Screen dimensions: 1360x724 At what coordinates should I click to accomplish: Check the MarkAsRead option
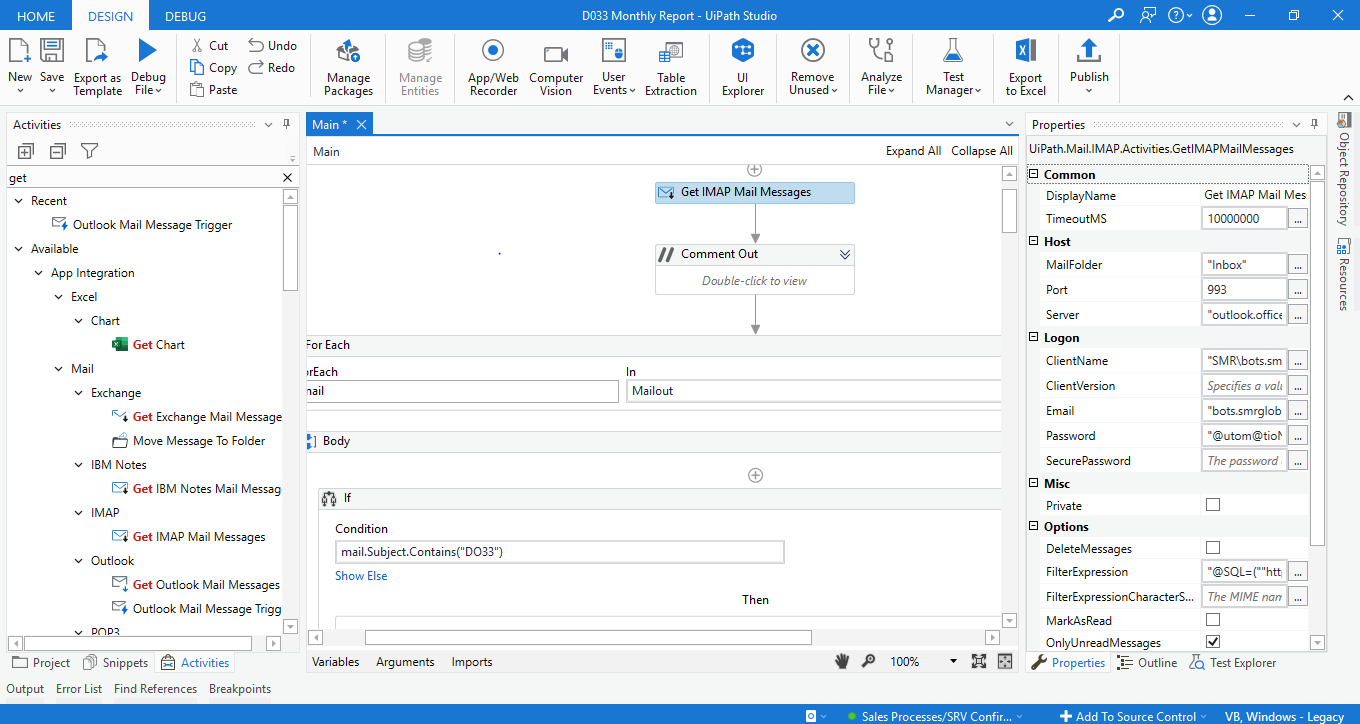point(1213,620)
